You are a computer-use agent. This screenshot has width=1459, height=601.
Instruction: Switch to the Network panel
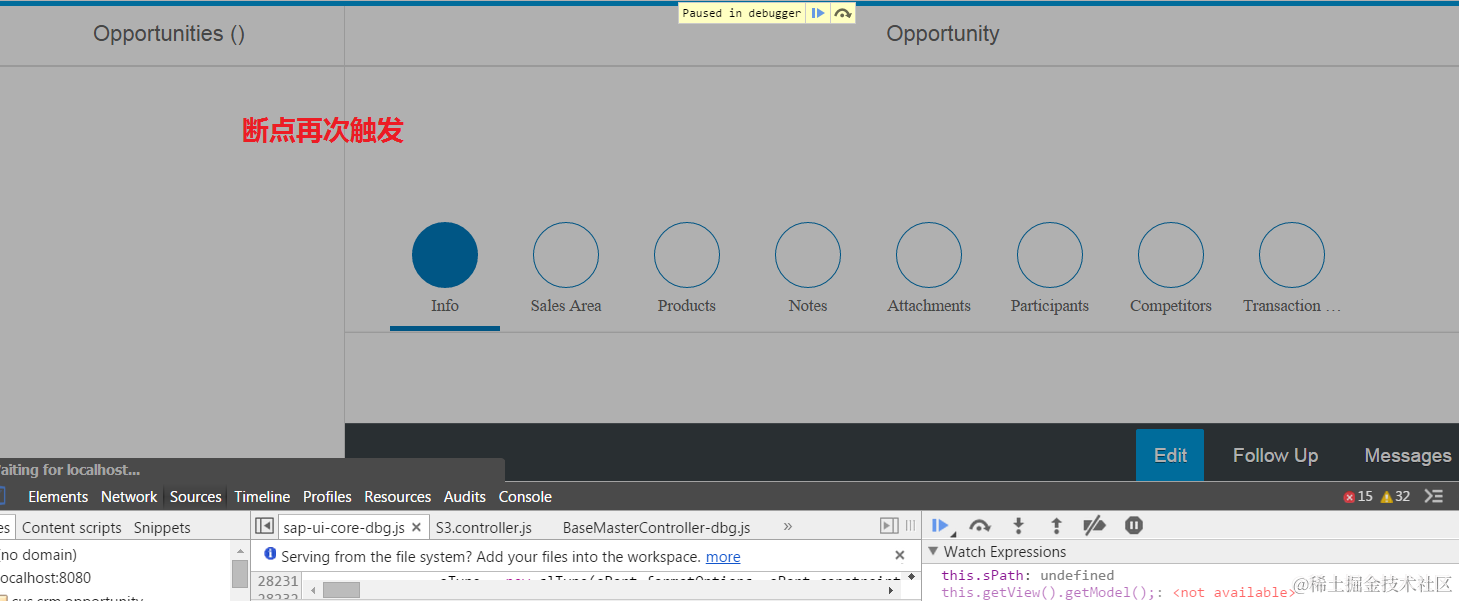(x=129, y=497)
